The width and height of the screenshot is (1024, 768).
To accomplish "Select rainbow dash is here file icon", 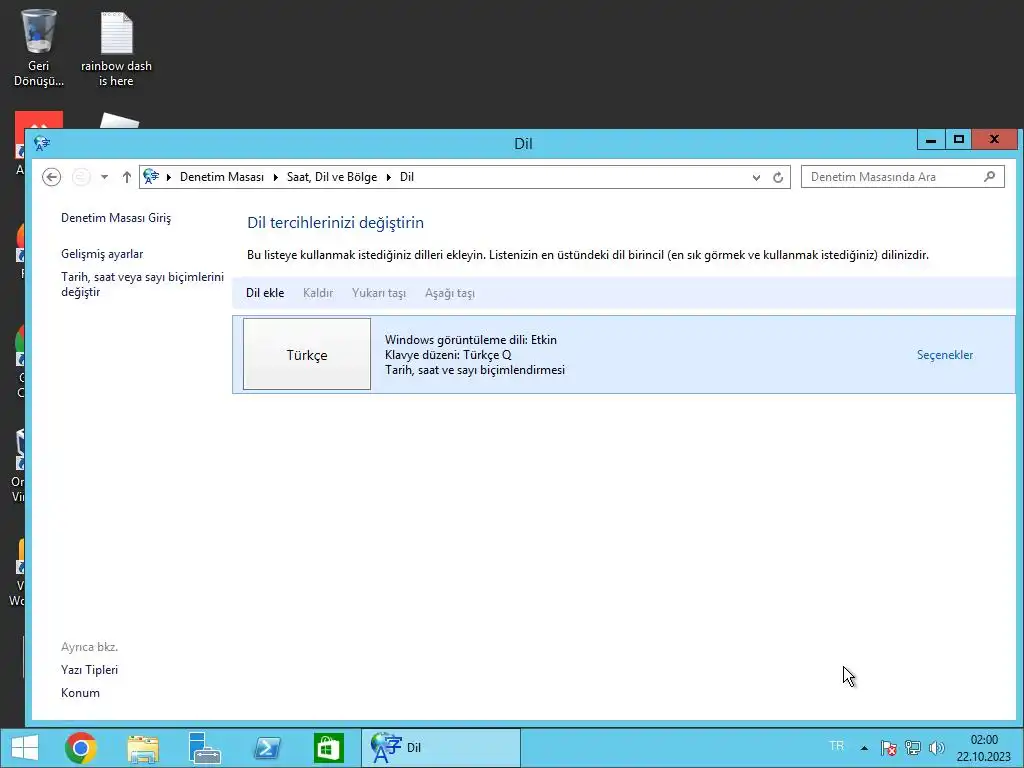I will (x=116, y=50).
